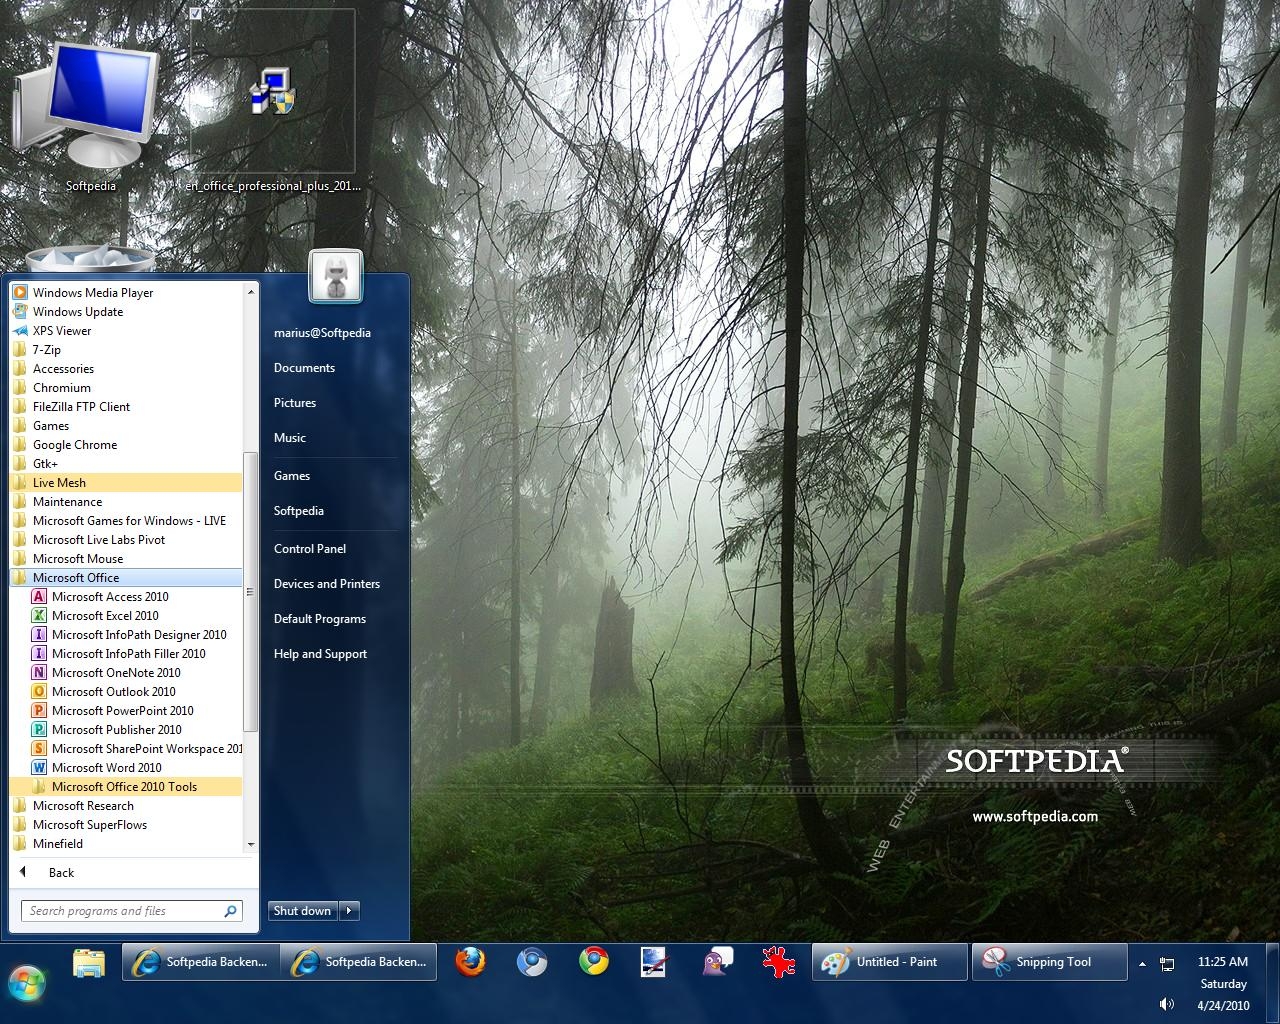Screen dimensions: 1280x1024
Task: Click the programs list scrollbar thumb
Action: pyautogui.click(x=251, y=590)
